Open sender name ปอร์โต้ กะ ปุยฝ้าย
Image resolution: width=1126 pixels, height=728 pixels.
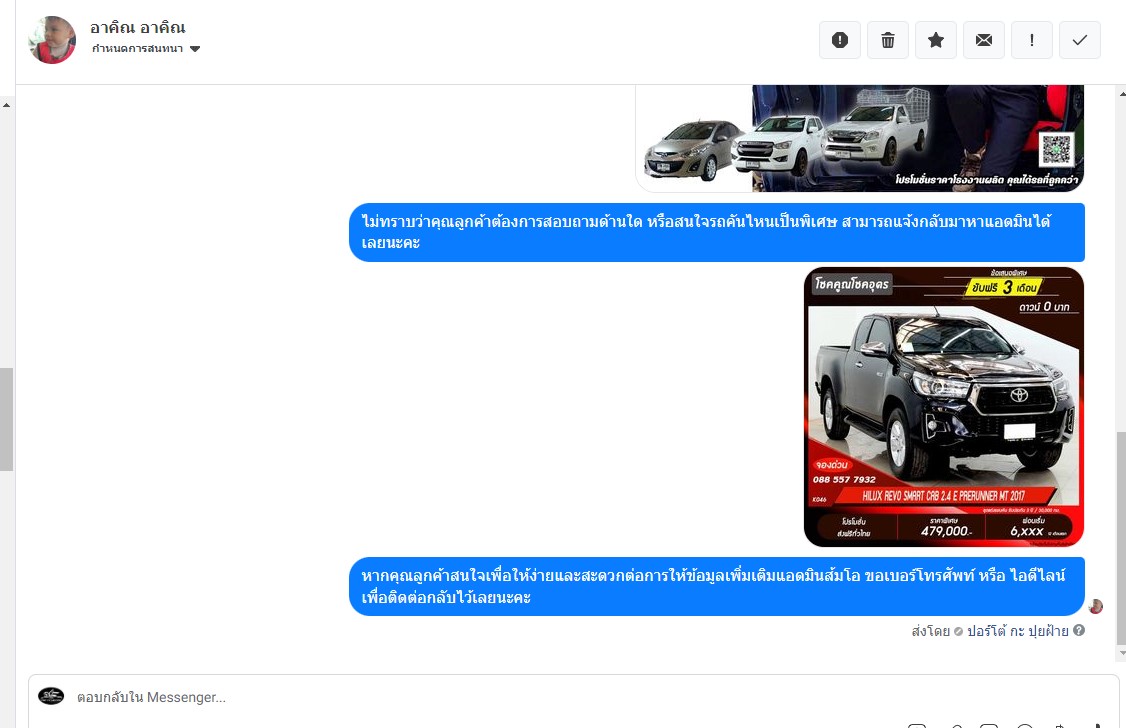[1018, 631]
